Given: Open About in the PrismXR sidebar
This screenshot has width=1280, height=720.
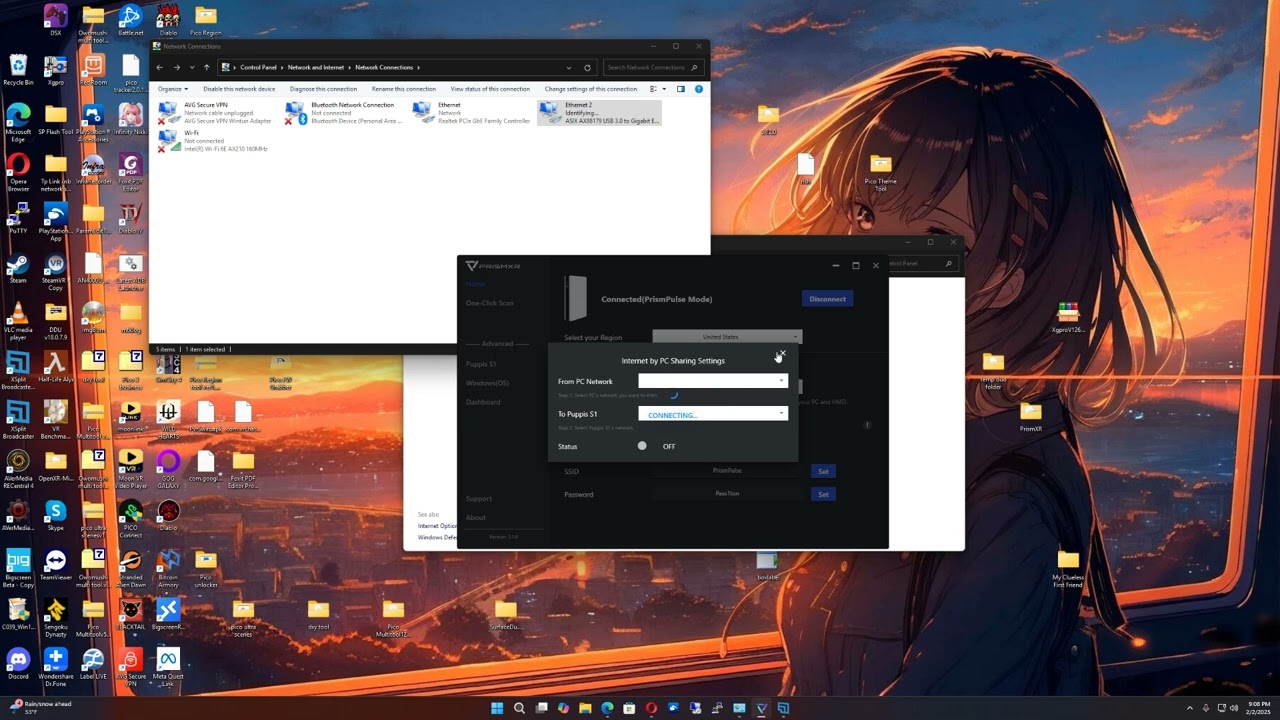Looking at the screenshot, I should pyautogui.click(x=476, y=517).
